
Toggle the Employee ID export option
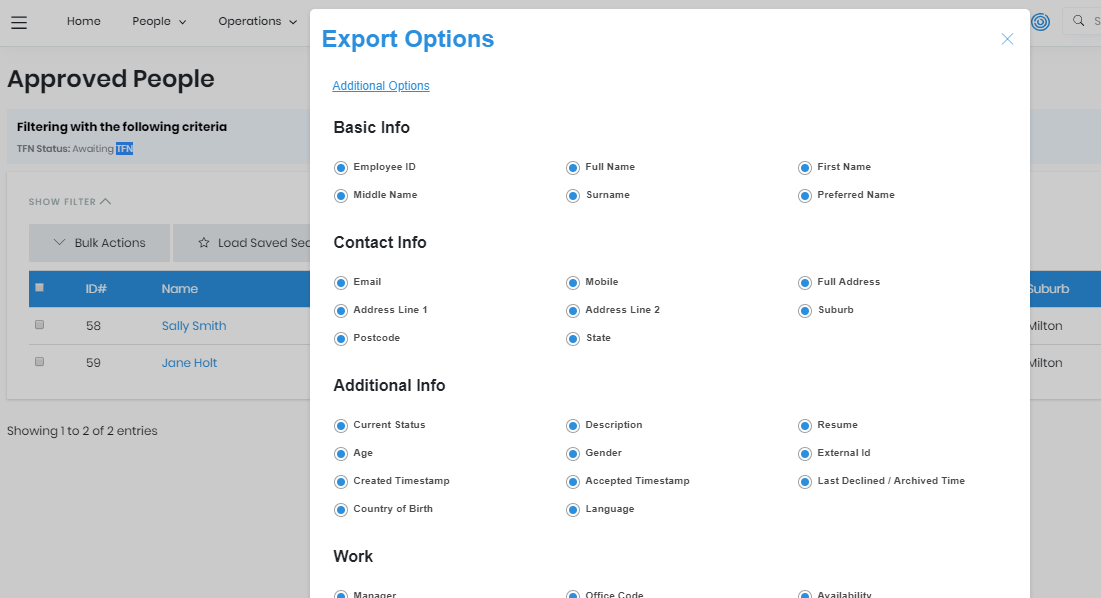(341, 168)
